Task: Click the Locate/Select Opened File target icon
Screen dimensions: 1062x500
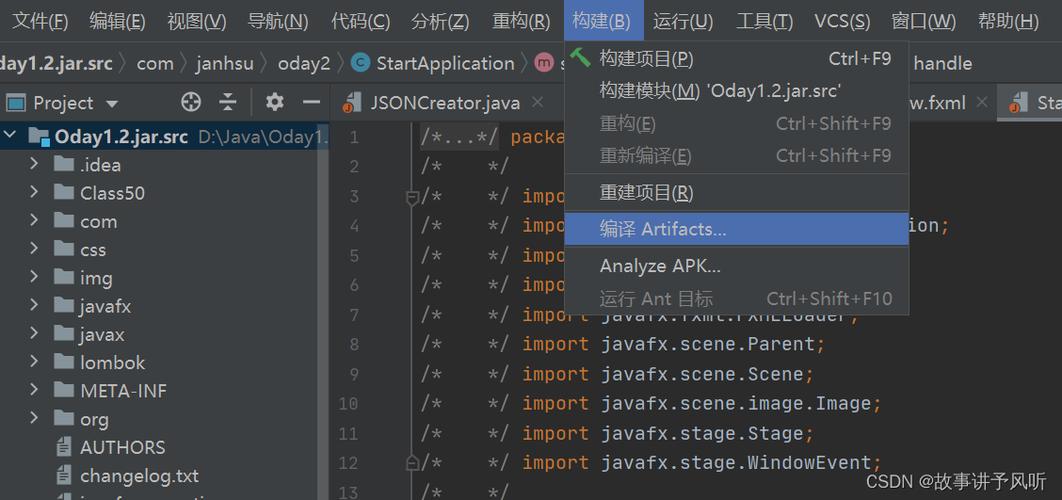Action: 191,102
